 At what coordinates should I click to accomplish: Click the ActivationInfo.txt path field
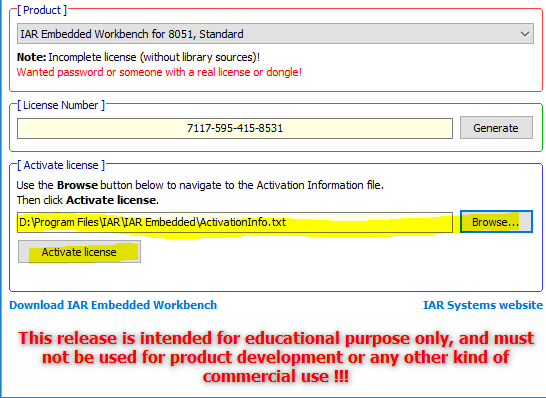coord(235,222)
